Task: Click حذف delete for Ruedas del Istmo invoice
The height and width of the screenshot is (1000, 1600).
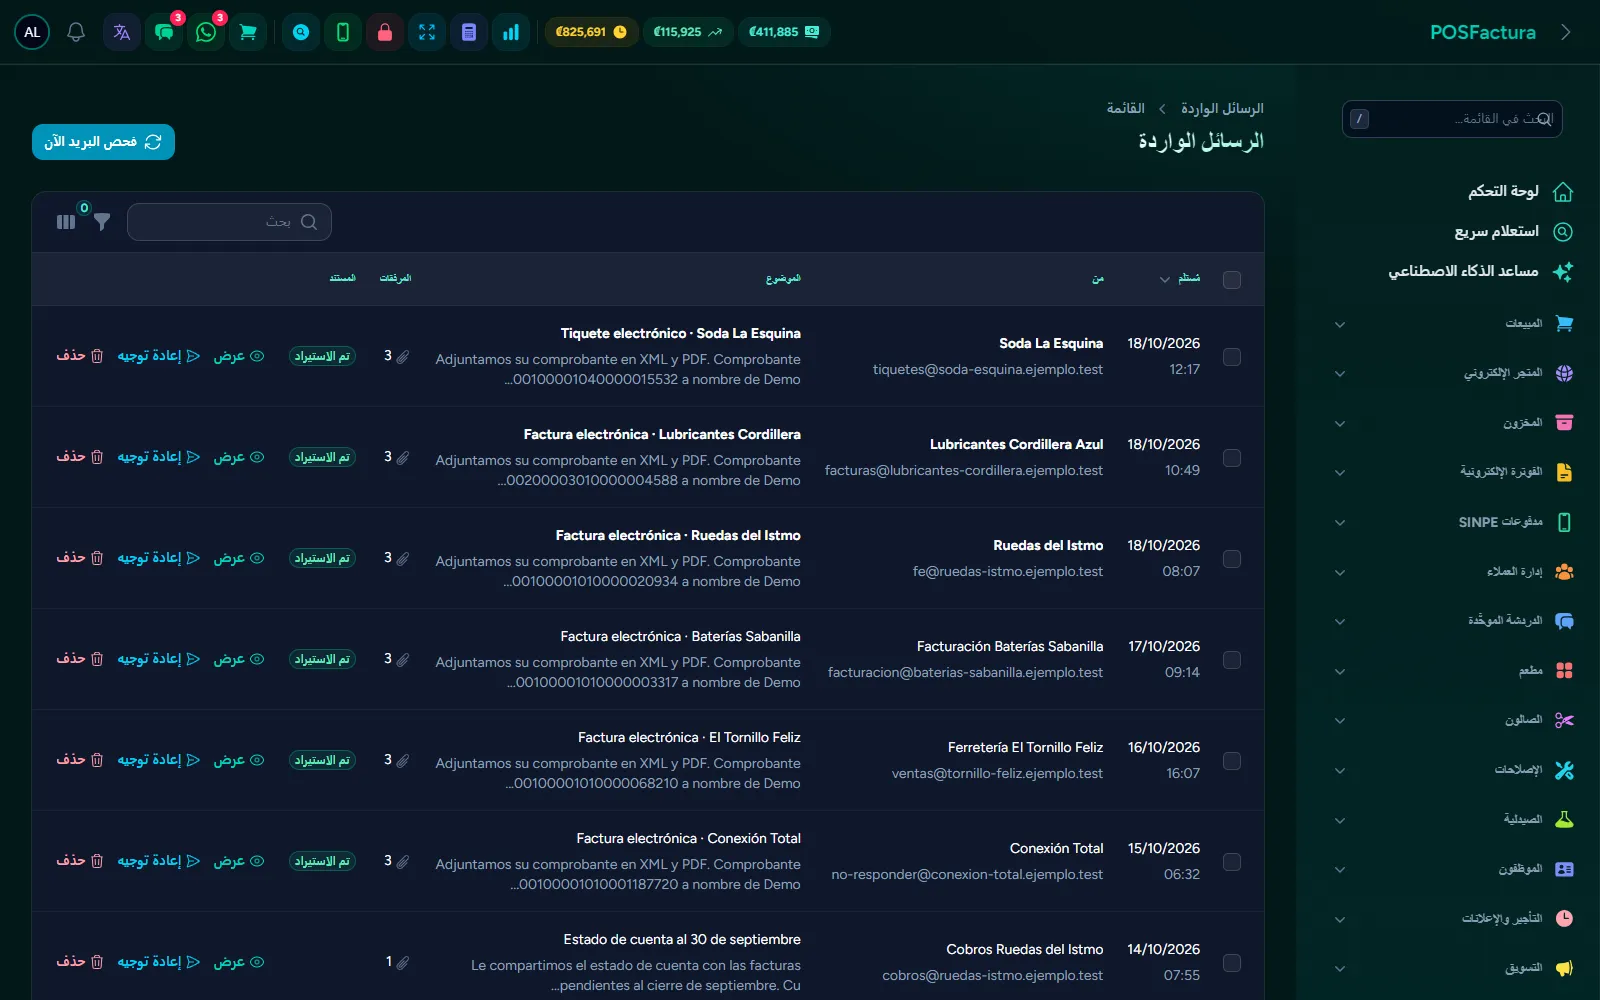Action: (x=79, y=558)
